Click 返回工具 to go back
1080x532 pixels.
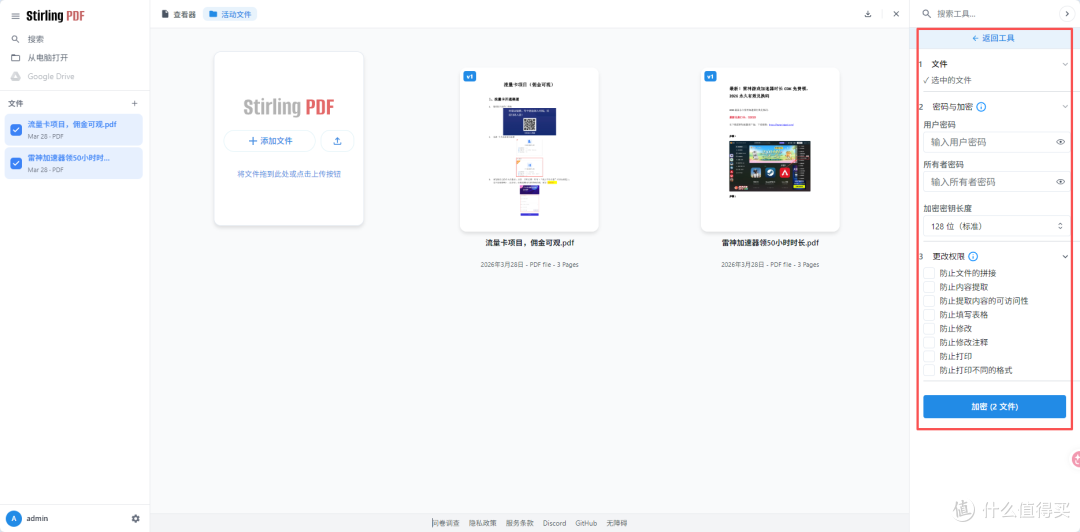pyautogui.click(x=993, y=39)
